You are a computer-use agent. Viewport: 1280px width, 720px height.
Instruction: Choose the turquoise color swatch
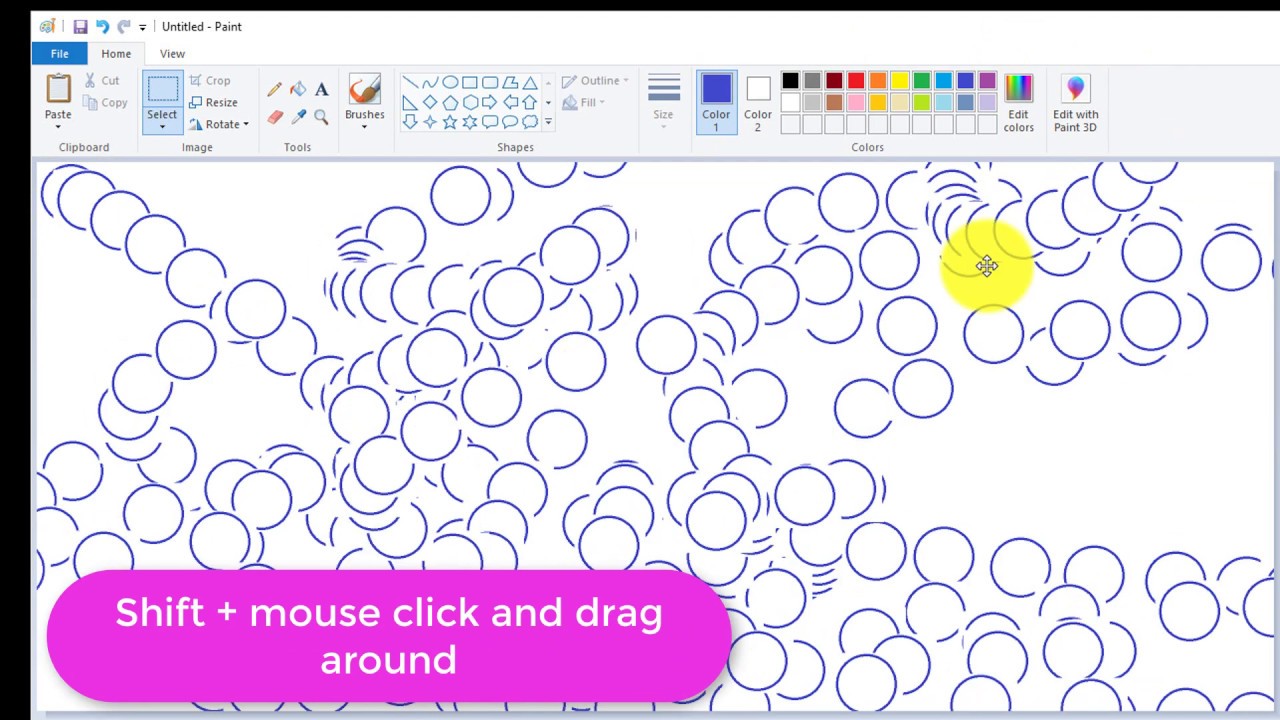click(x=944, y=81)
